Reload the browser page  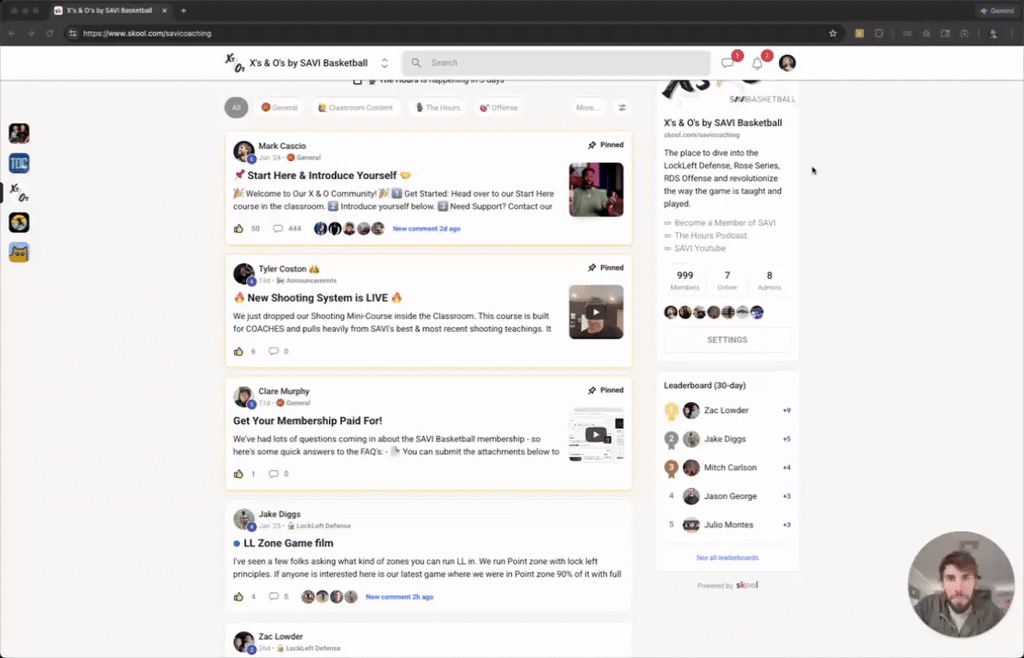coord(50,33)
